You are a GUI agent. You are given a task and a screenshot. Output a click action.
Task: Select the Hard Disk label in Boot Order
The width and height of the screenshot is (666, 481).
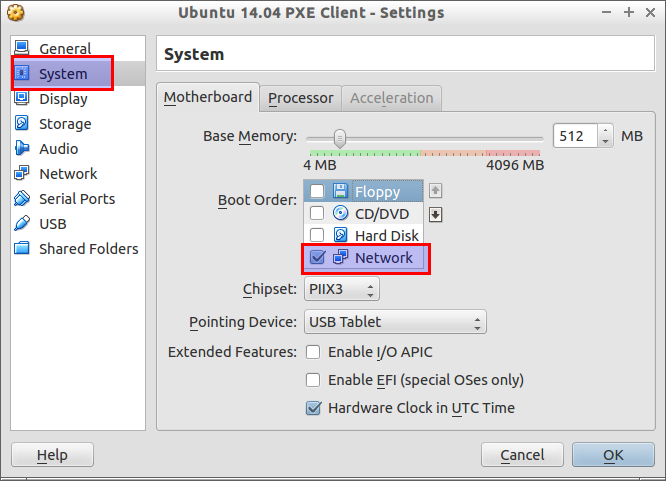[x=387, y=235]
